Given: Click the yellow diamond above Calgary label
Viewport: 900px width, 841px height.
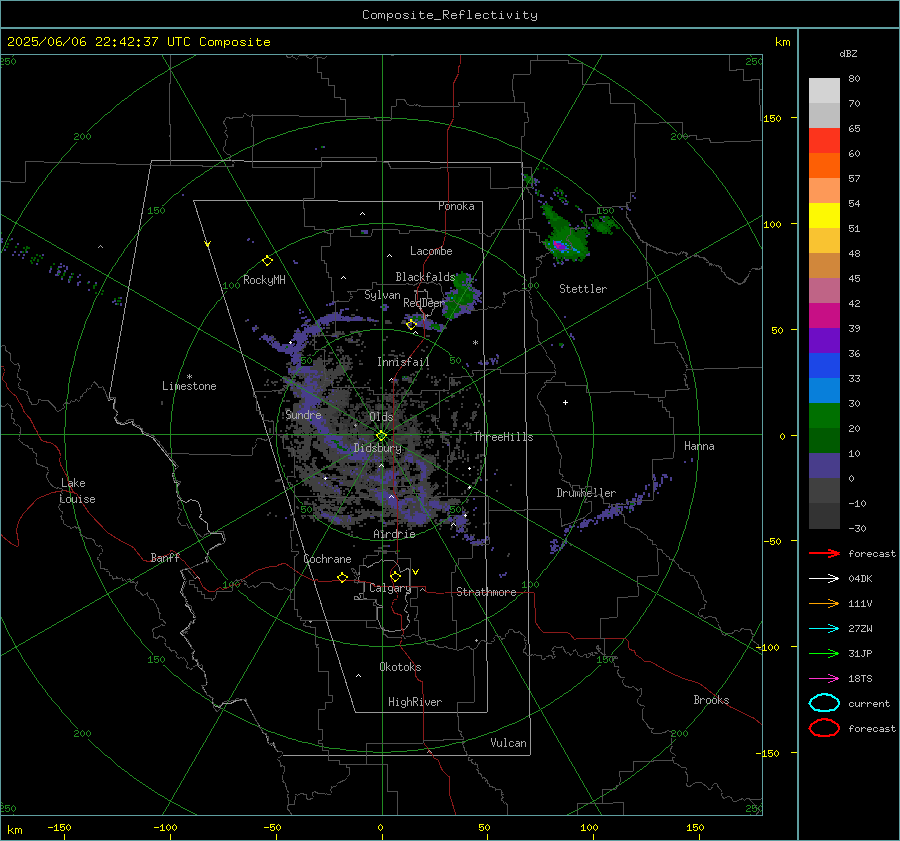Looking at the screenshot, I should pyautogui.click(x=395, y=576).
